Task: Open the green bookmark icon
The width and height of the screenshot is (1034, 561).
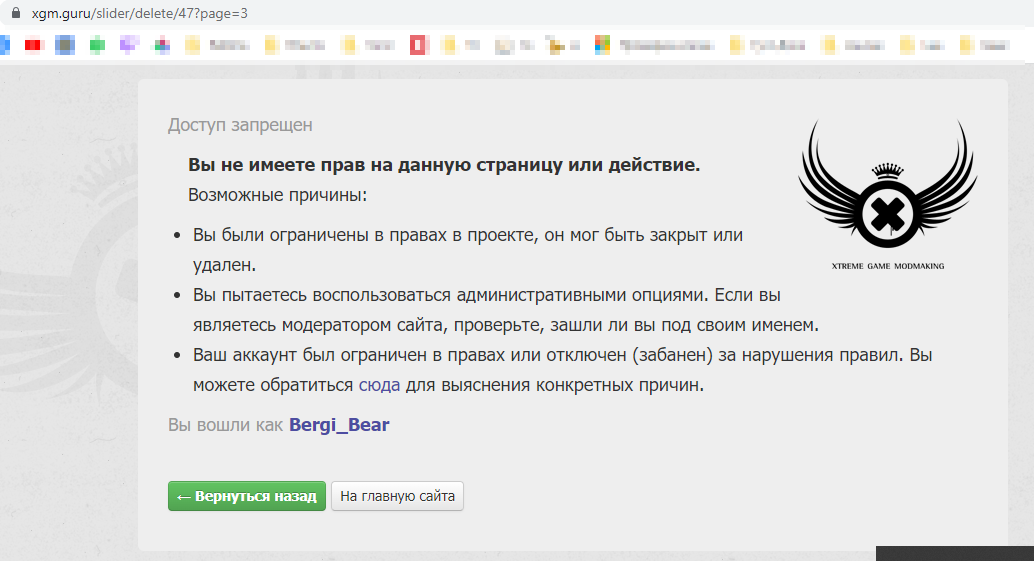Action: pyautogui.click(x=97, y=45)
